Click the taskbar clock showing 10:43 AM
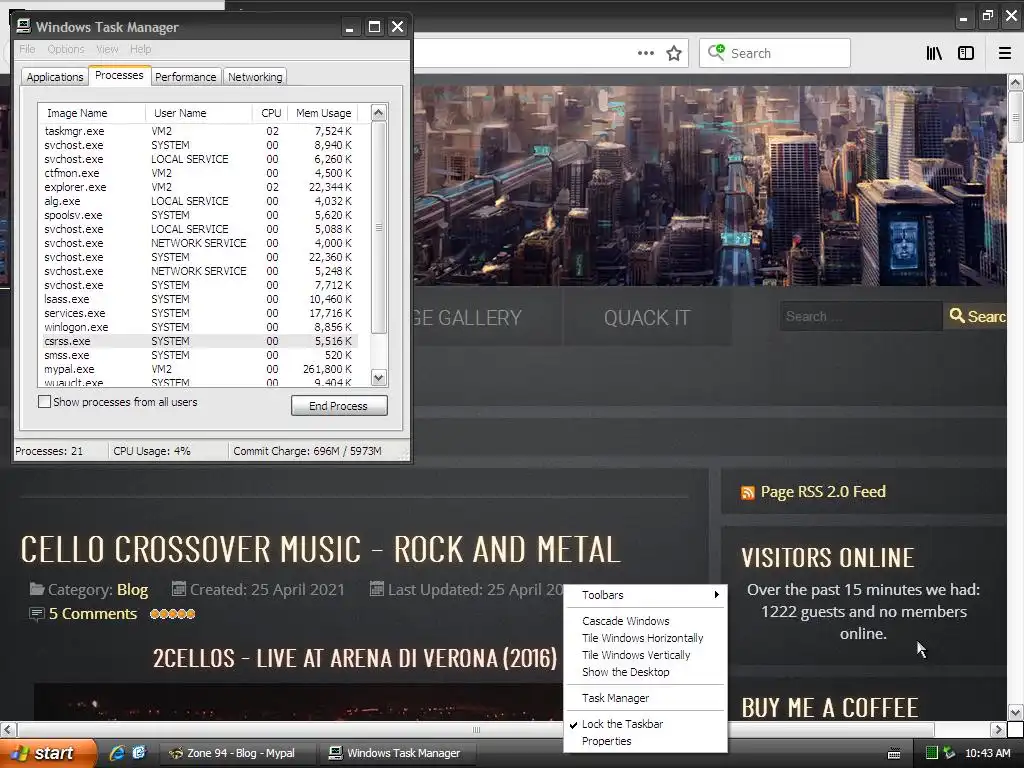The image size is (1024, 768). [987, 753]
